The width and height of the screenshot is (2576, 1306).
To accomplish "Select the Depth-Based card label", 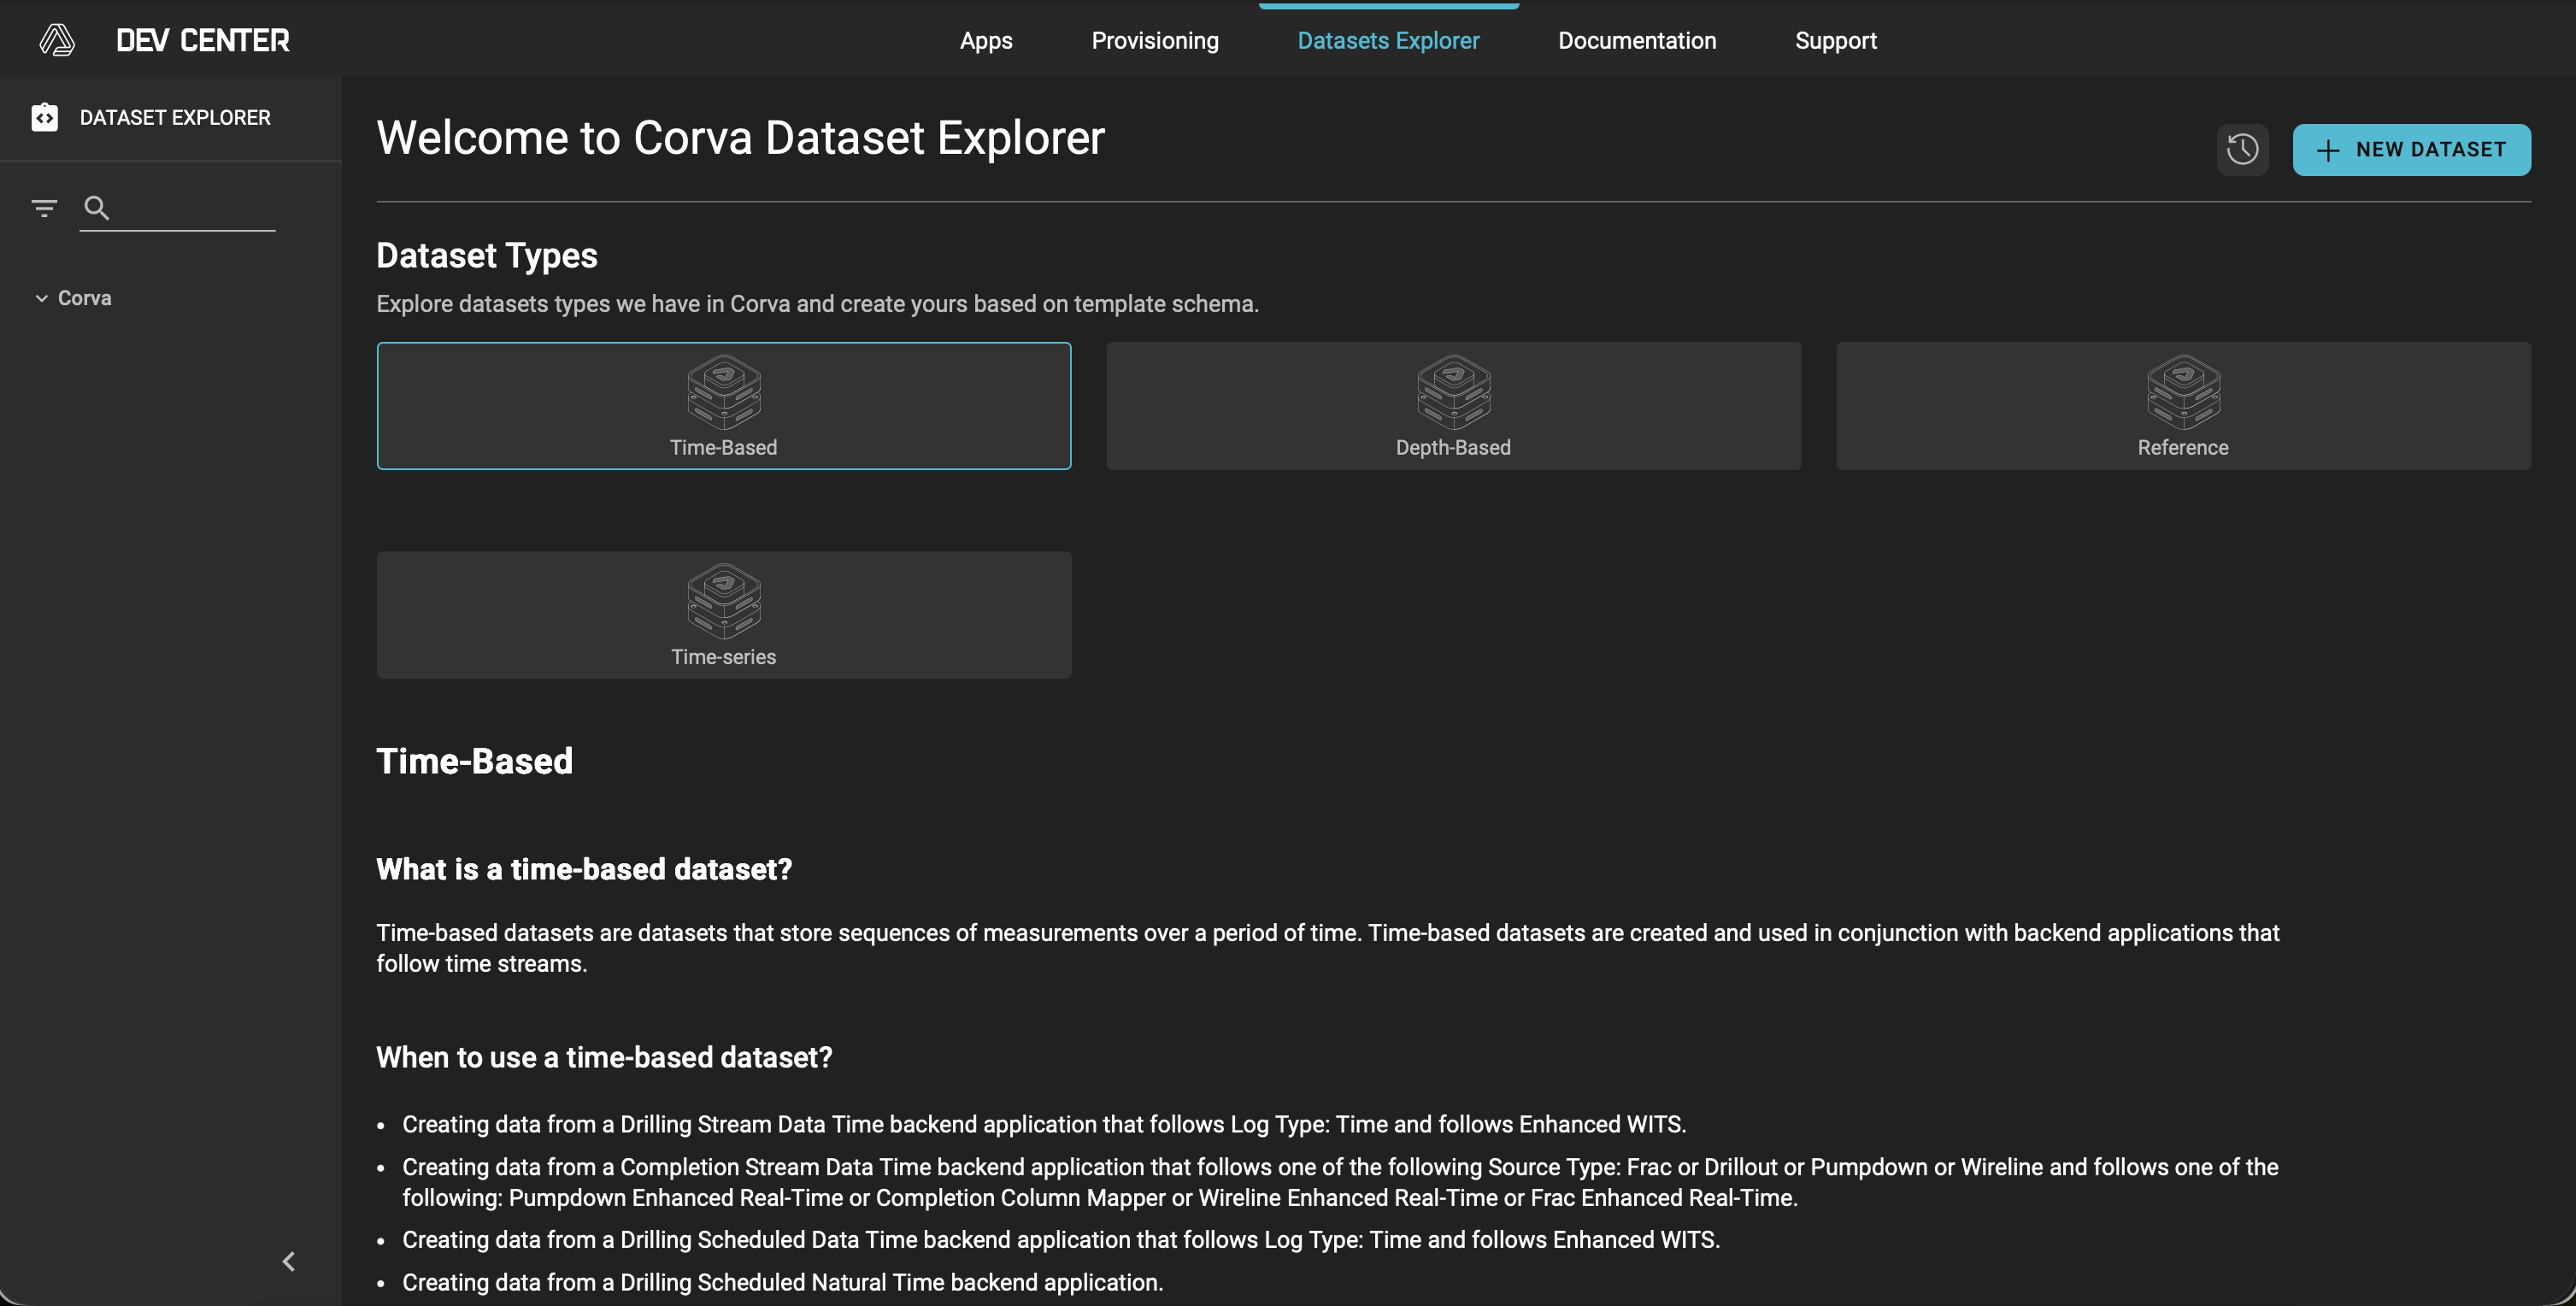I will (x=1453, y=448).
